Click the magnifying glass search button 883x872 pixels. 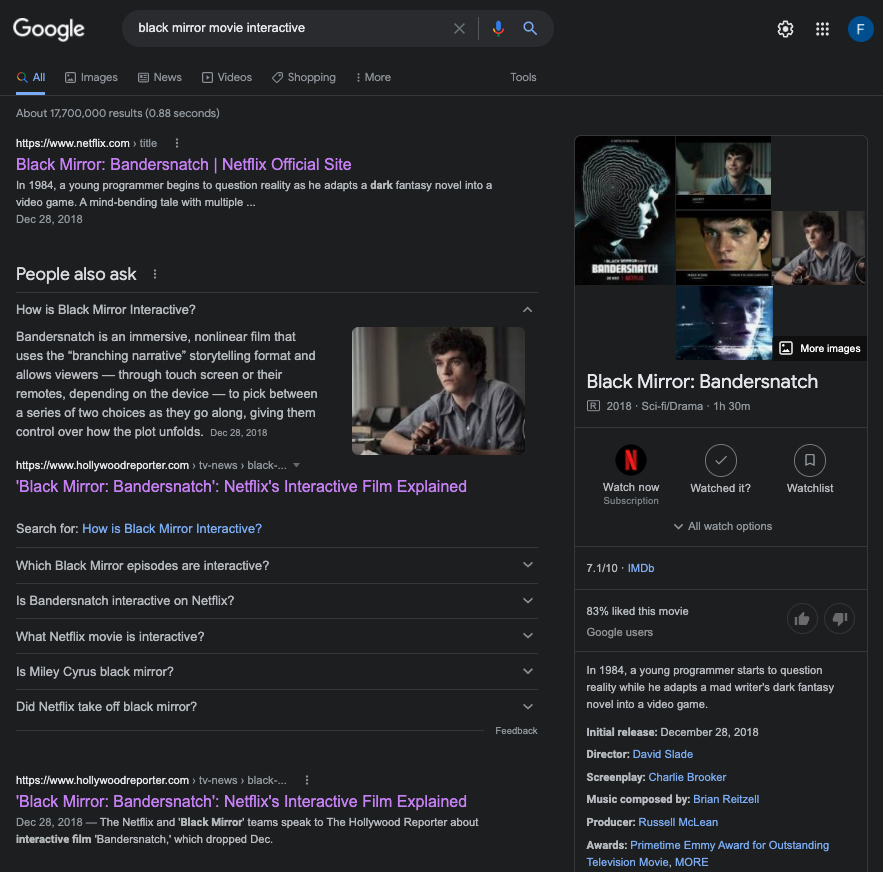530,28
